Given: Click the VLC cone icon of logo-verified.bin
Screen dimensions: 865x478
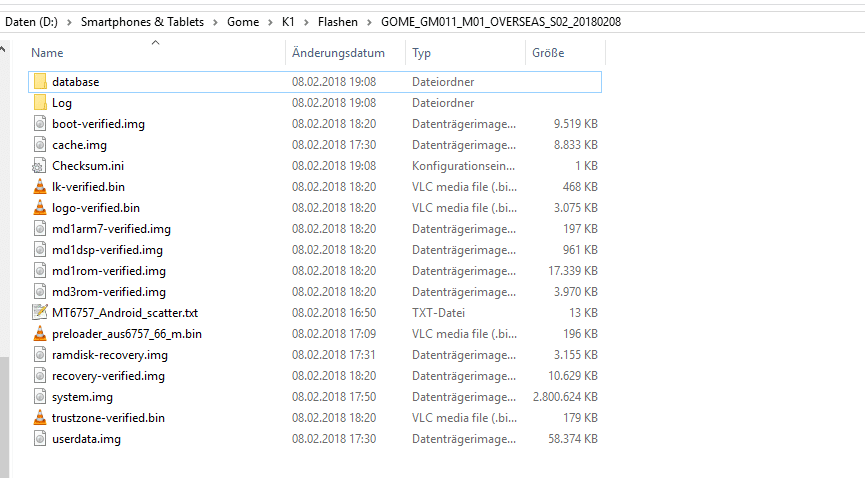Looking at the screenshot, I should [x=40, y=208].
